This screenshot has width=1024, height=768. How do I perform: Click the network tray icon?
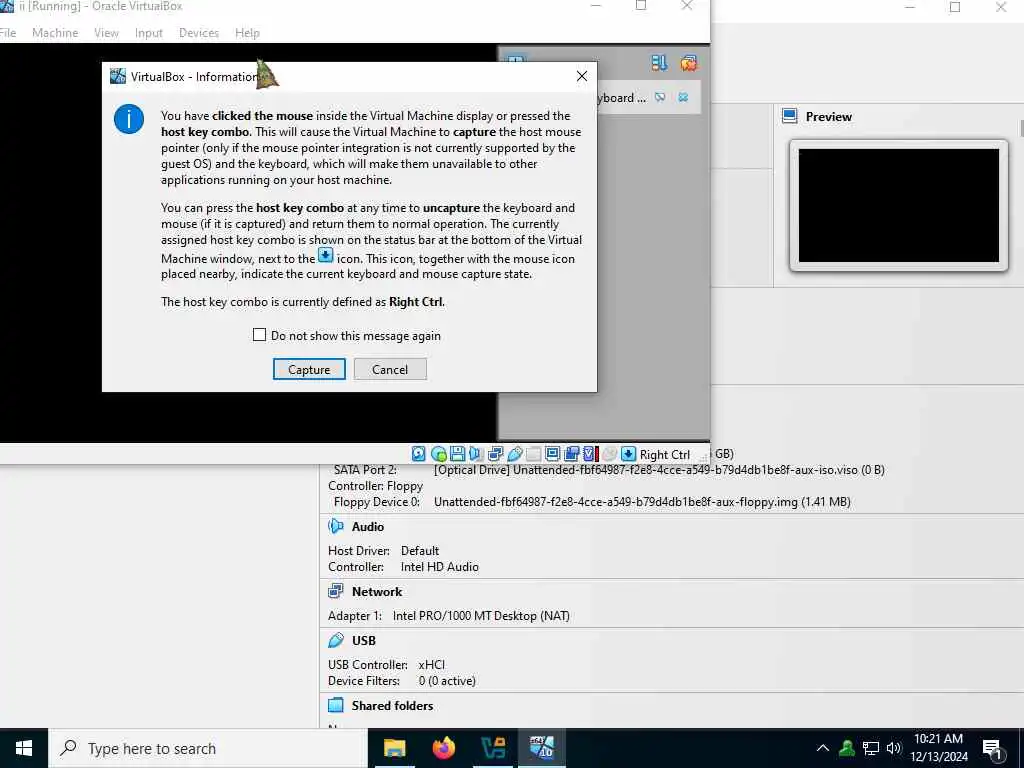coord(871,748)
